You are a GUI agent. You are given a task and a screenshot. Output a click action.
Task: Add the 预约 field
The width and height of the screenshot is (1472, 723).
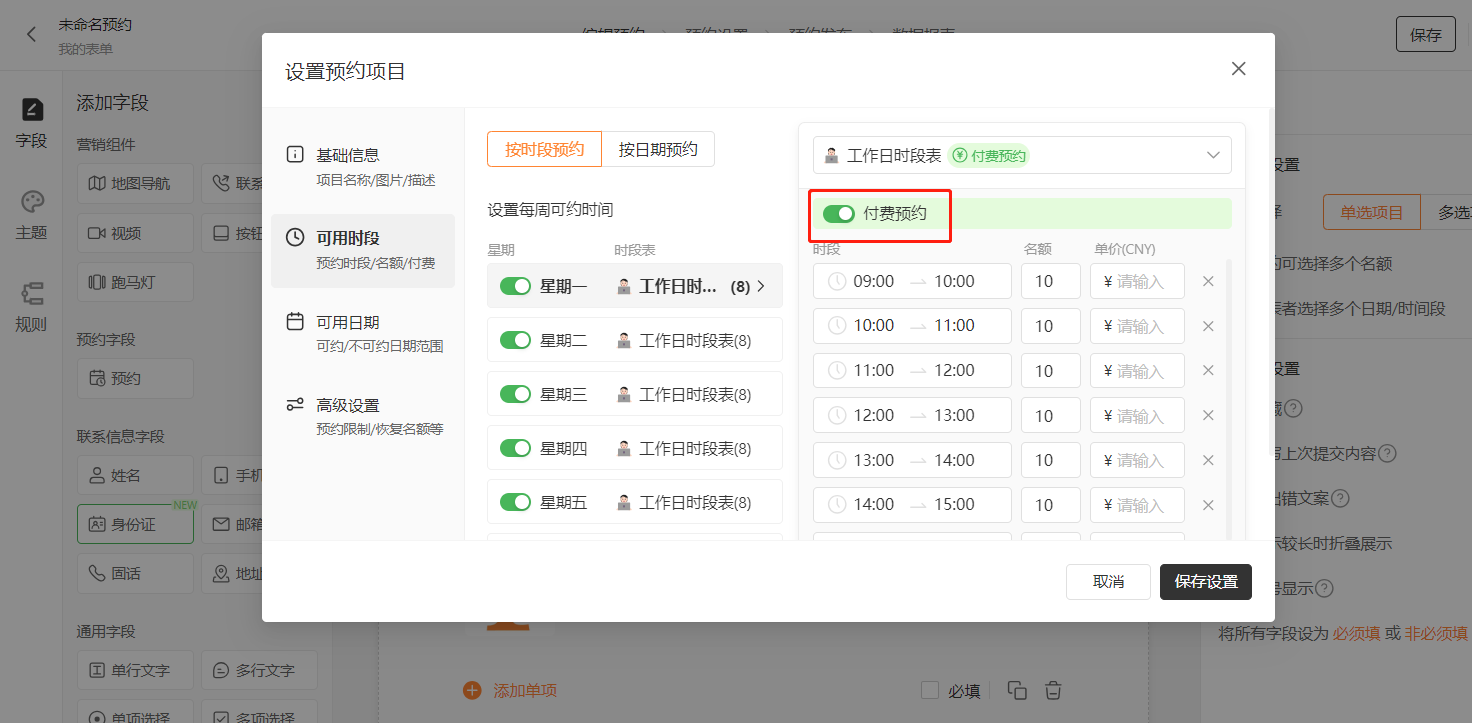pos(135,379)
